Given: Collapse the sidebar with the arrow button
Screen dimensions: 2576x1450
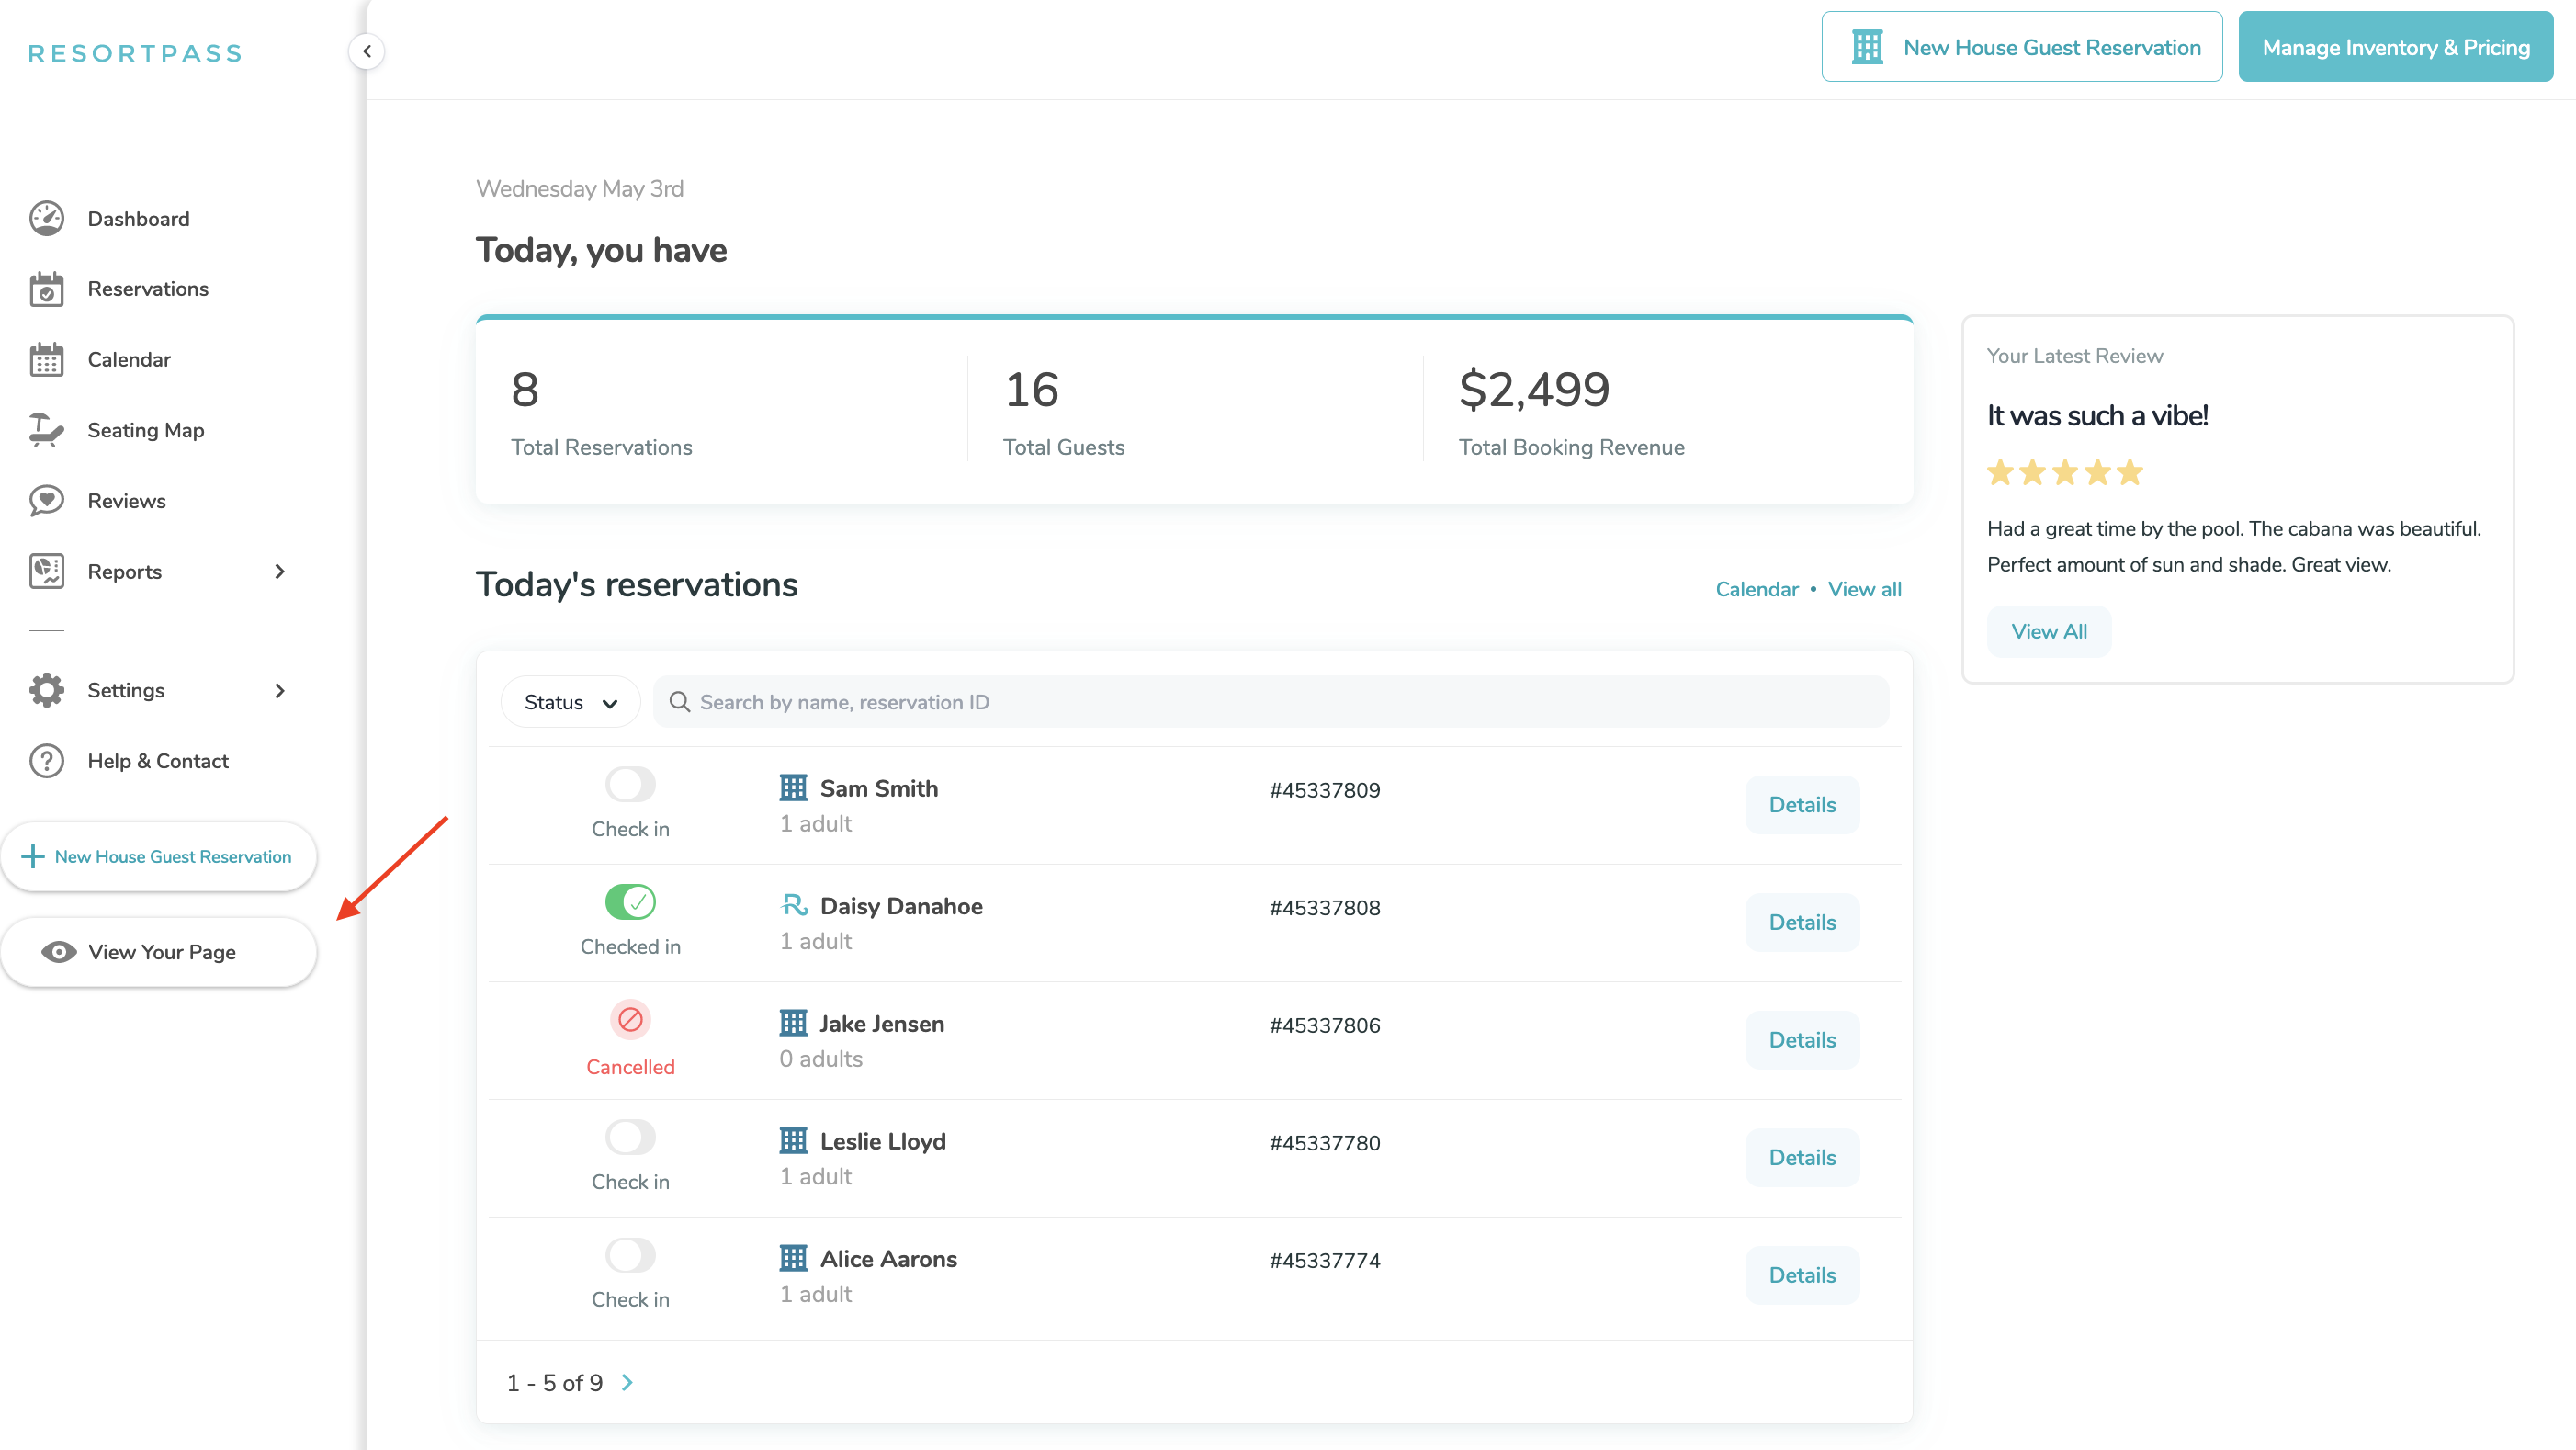Looking at the screenshot, I should (367, 51).
